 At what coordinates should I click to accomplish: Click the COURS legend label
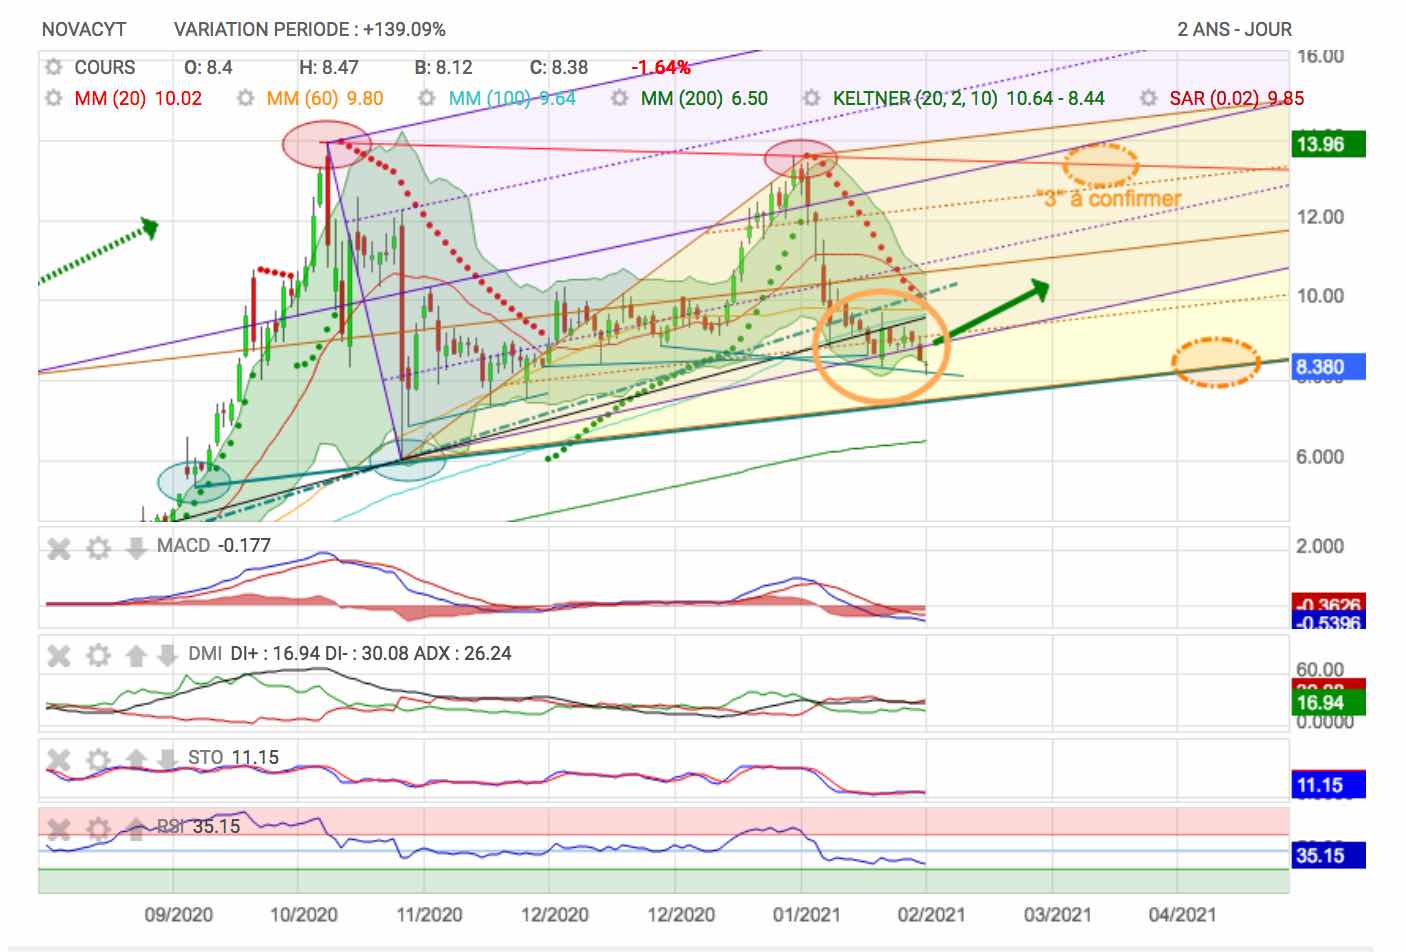point(105,68)
